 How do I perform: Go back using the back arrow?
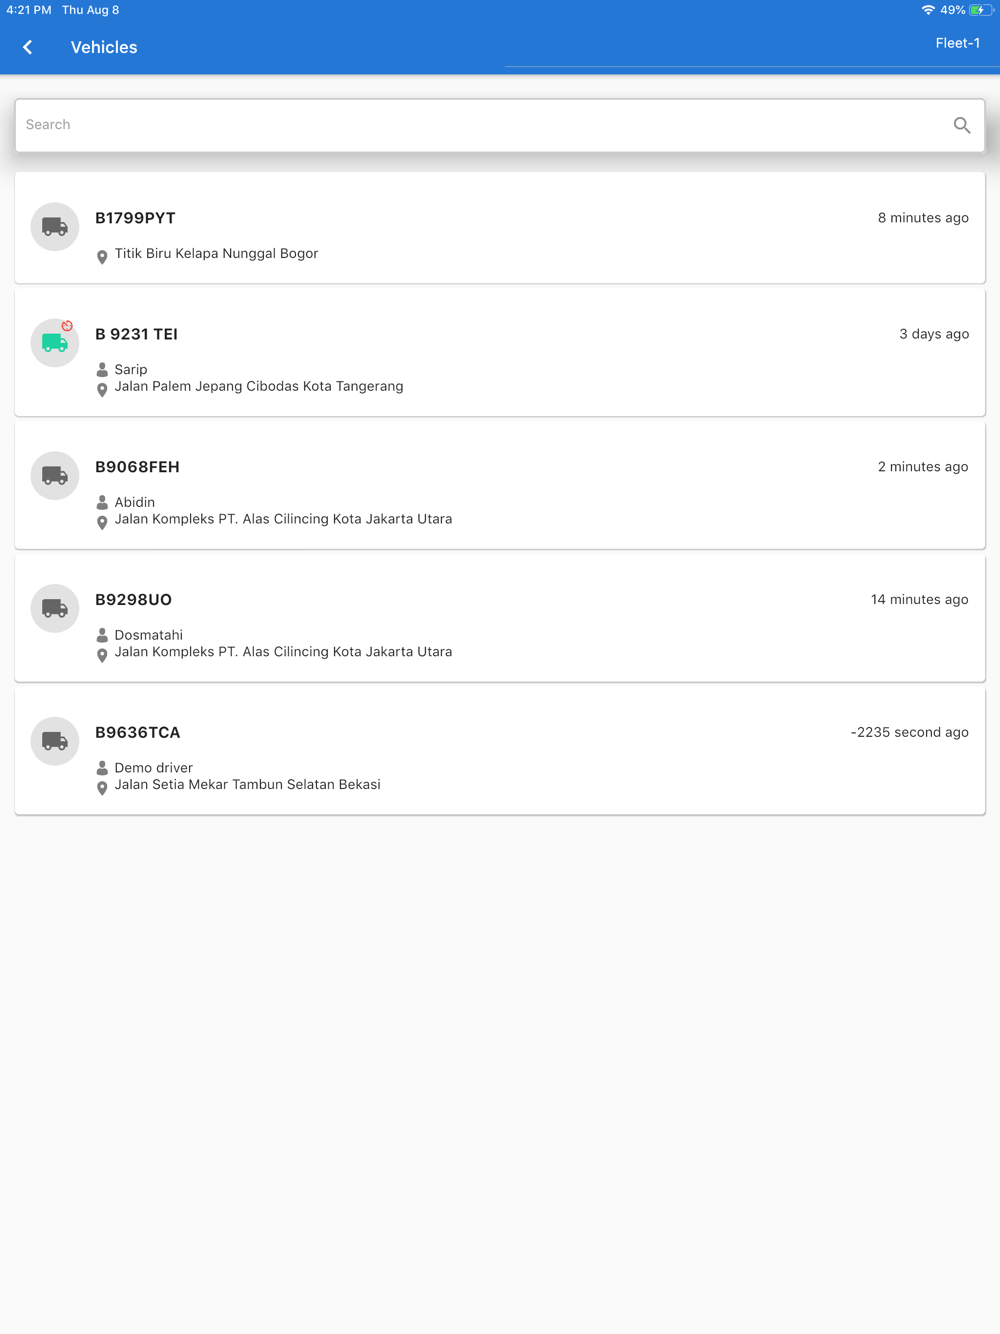(x=28, y=47)
